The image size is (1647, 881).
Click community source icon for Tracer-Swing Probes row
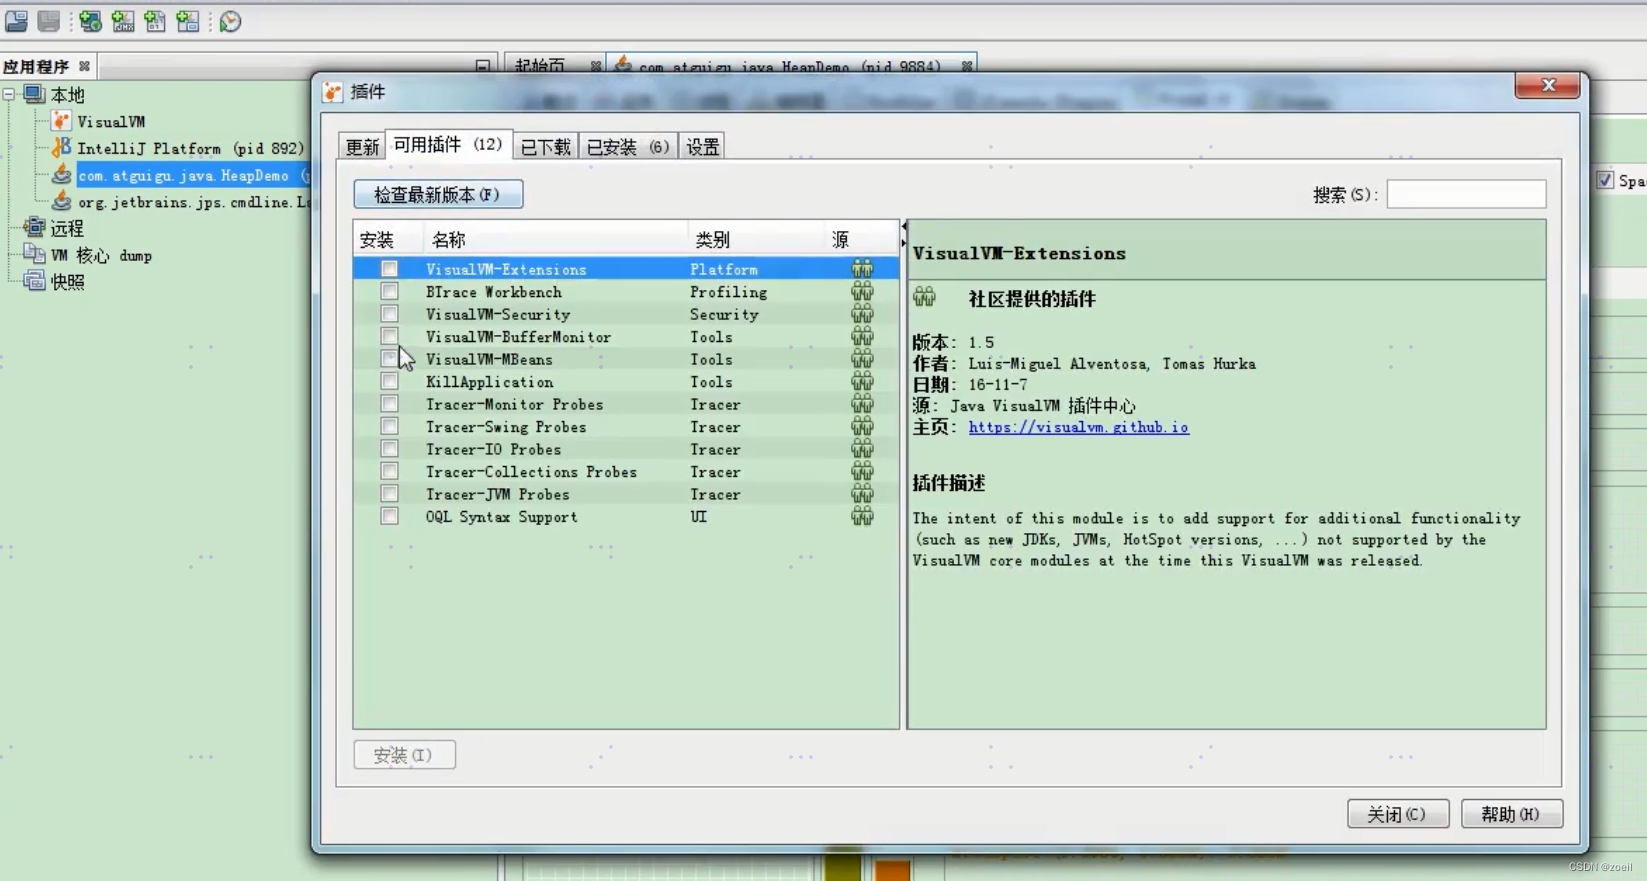click(x=862, y=427)
